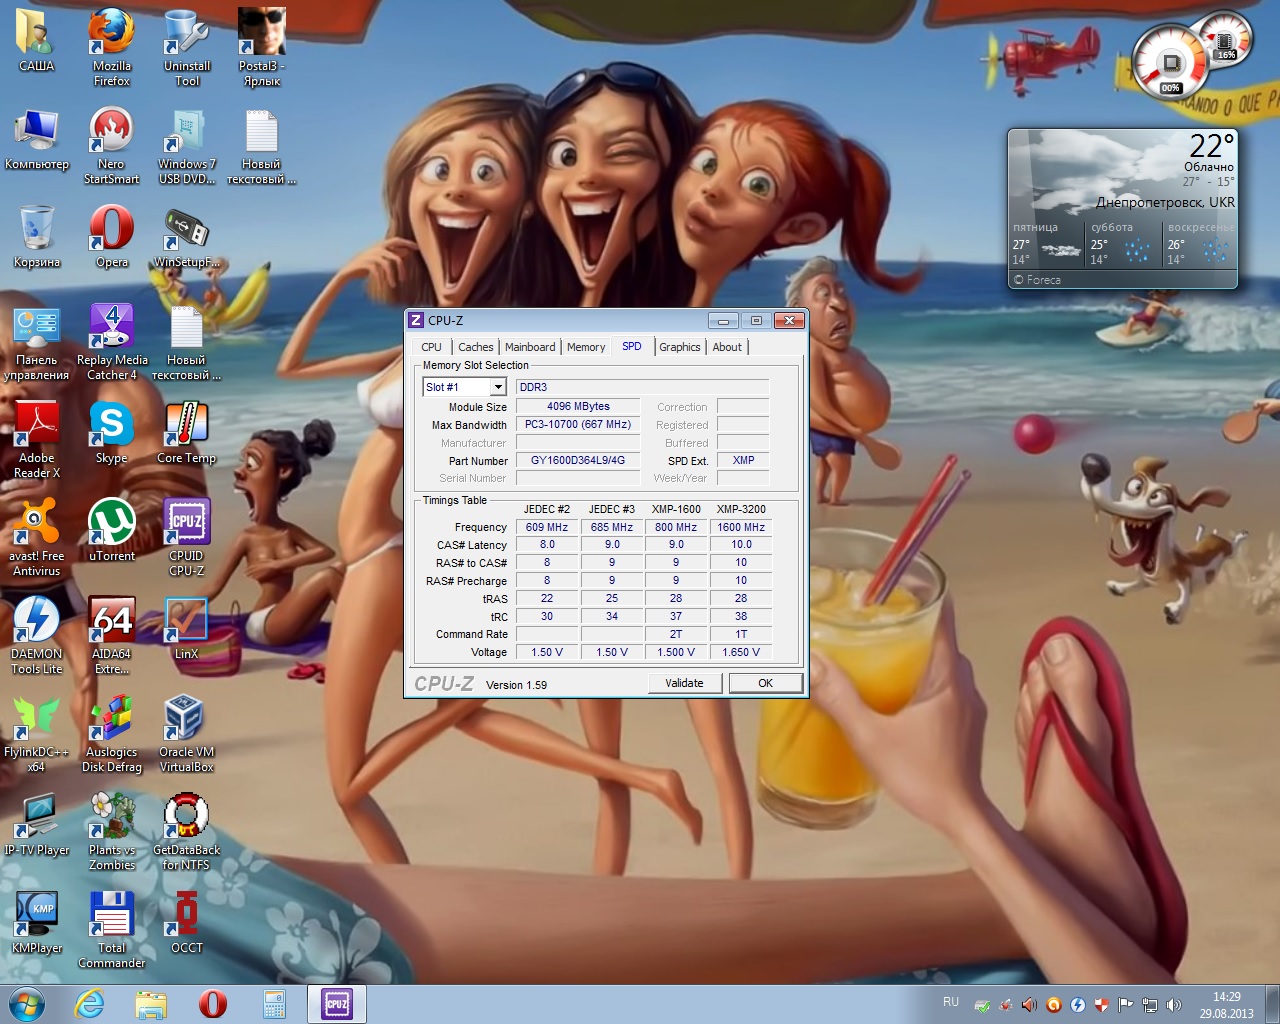
Task: Select avast! Free Antivirus icon
Action: 37,538
